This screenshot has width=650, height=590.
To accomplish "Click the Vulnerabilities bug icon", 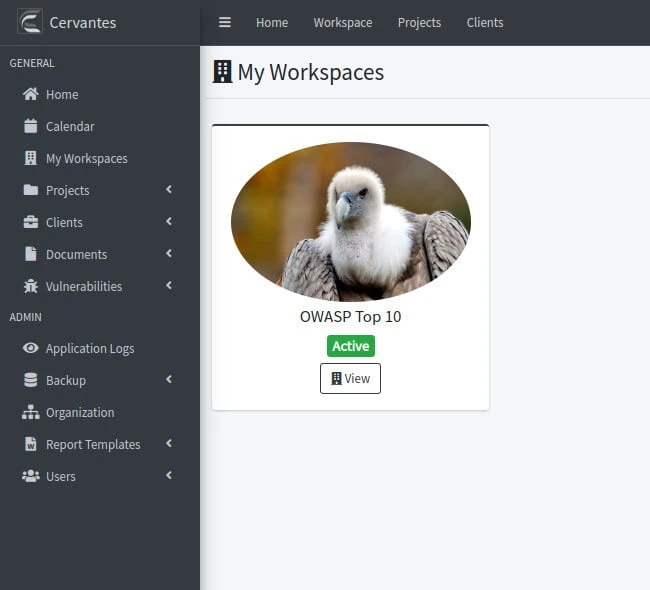I will (x=30, y=286).
